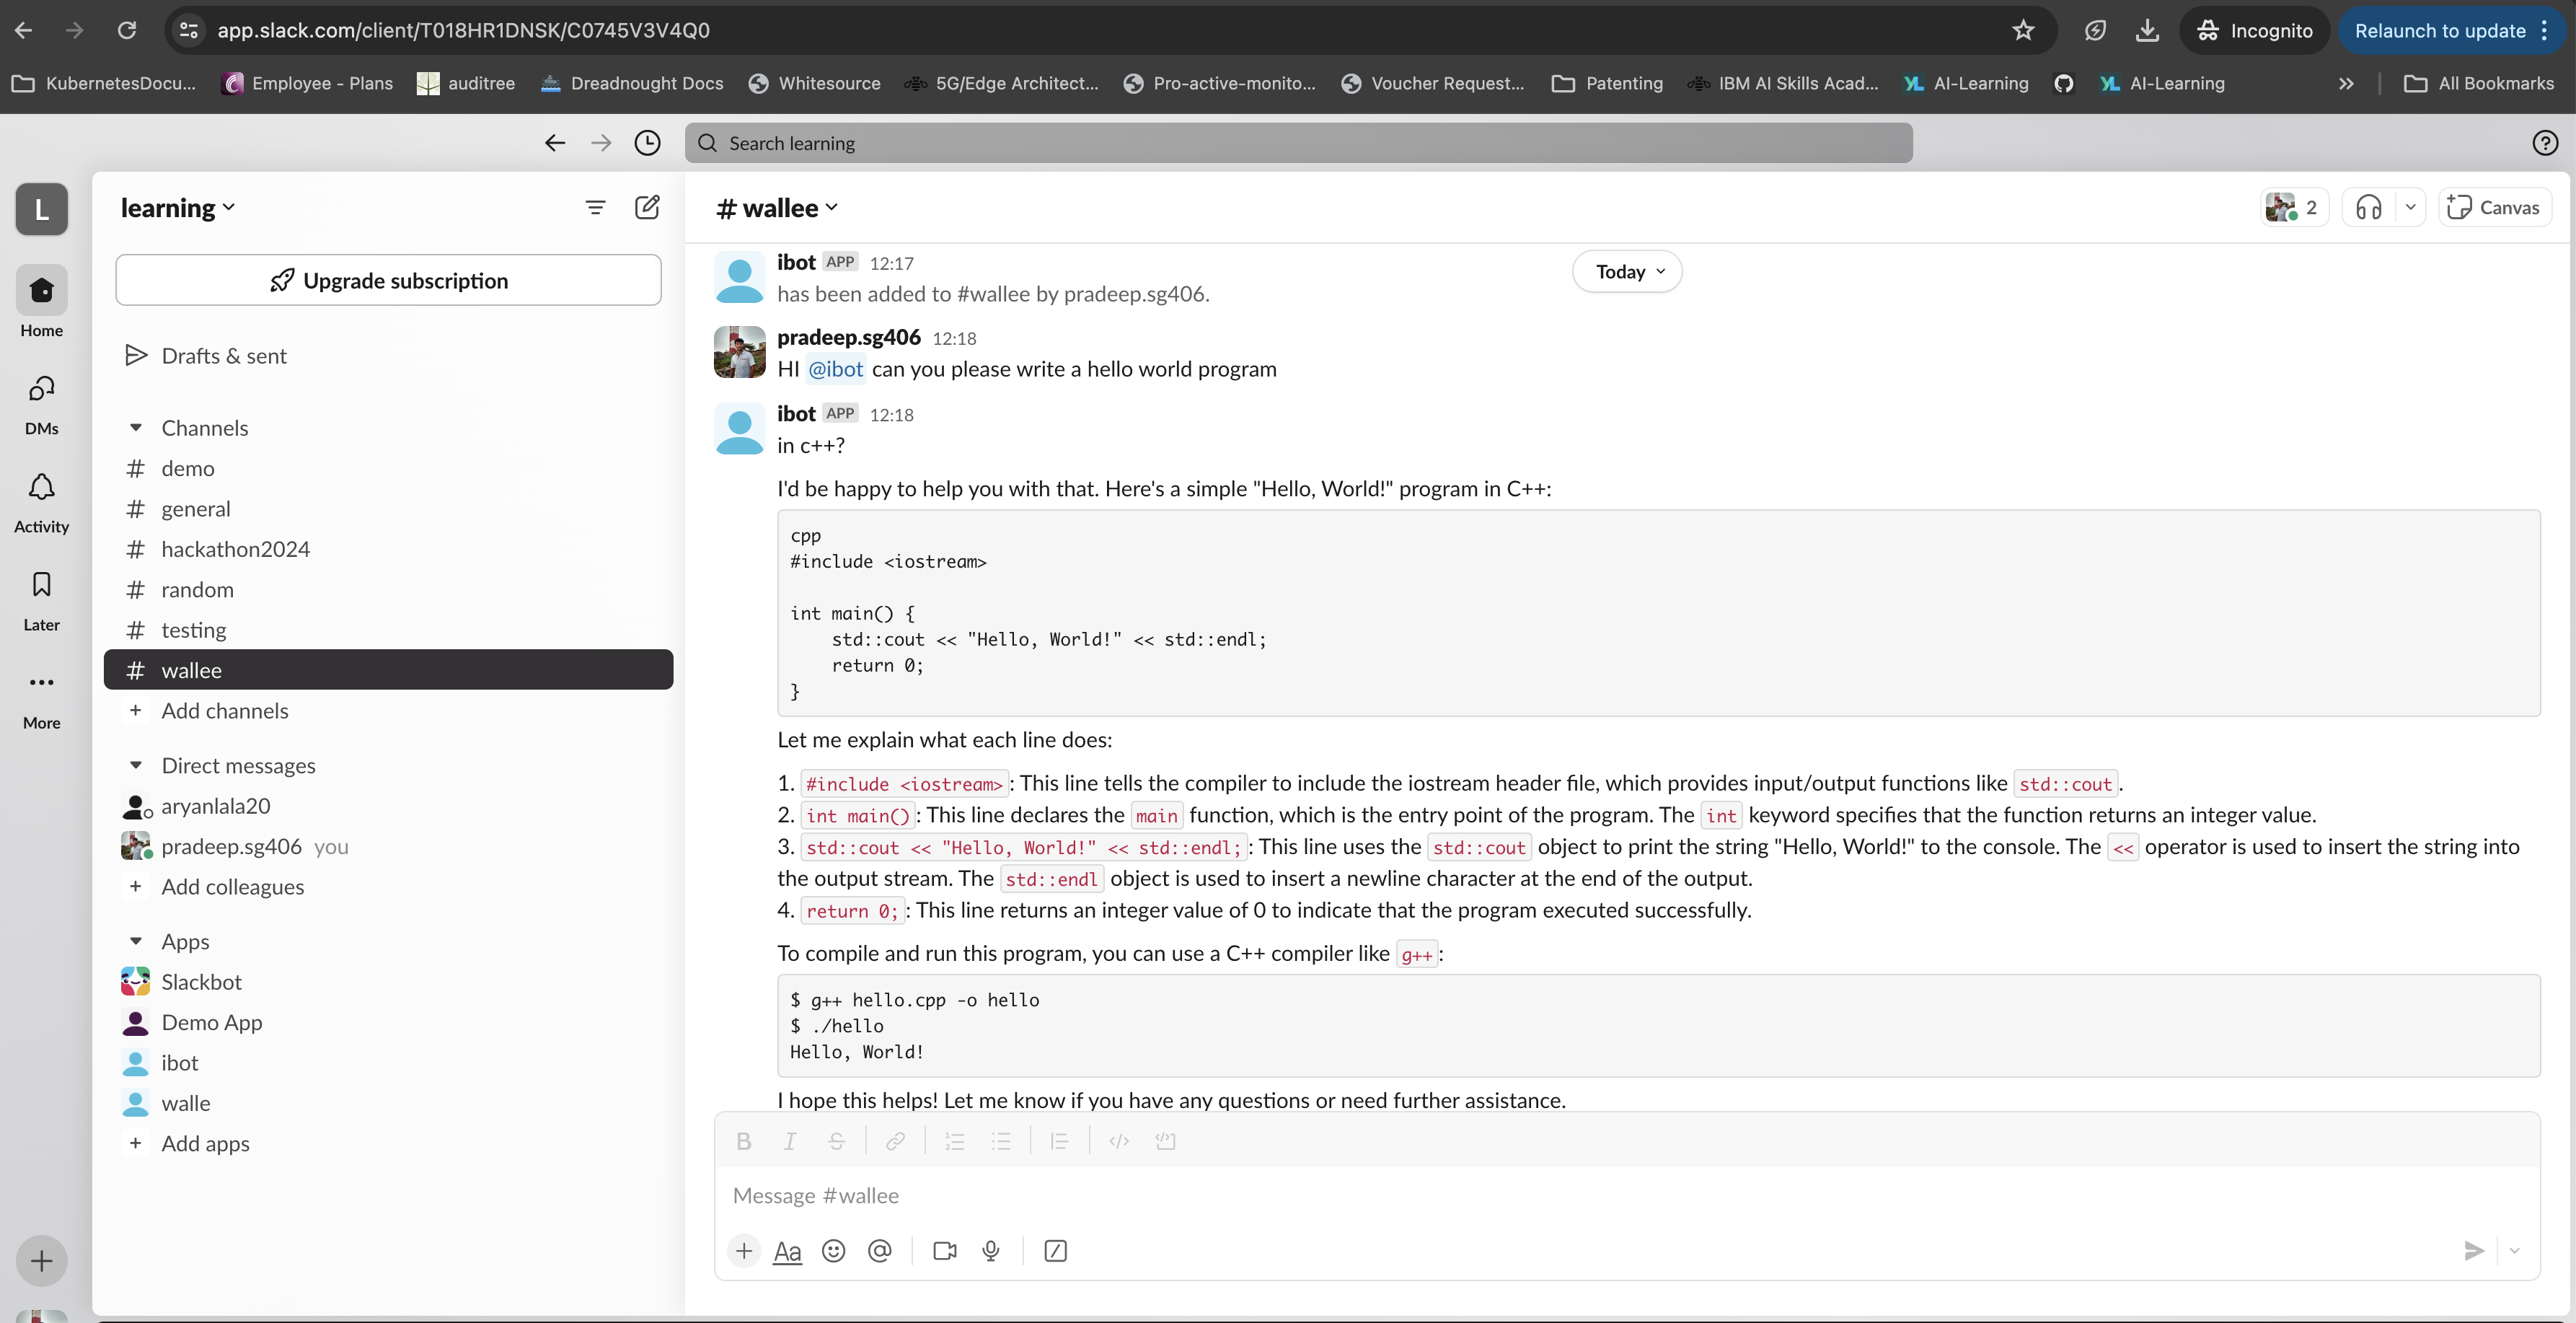Collapse the Channels section

pyautogui.click(x=136, y=428)
